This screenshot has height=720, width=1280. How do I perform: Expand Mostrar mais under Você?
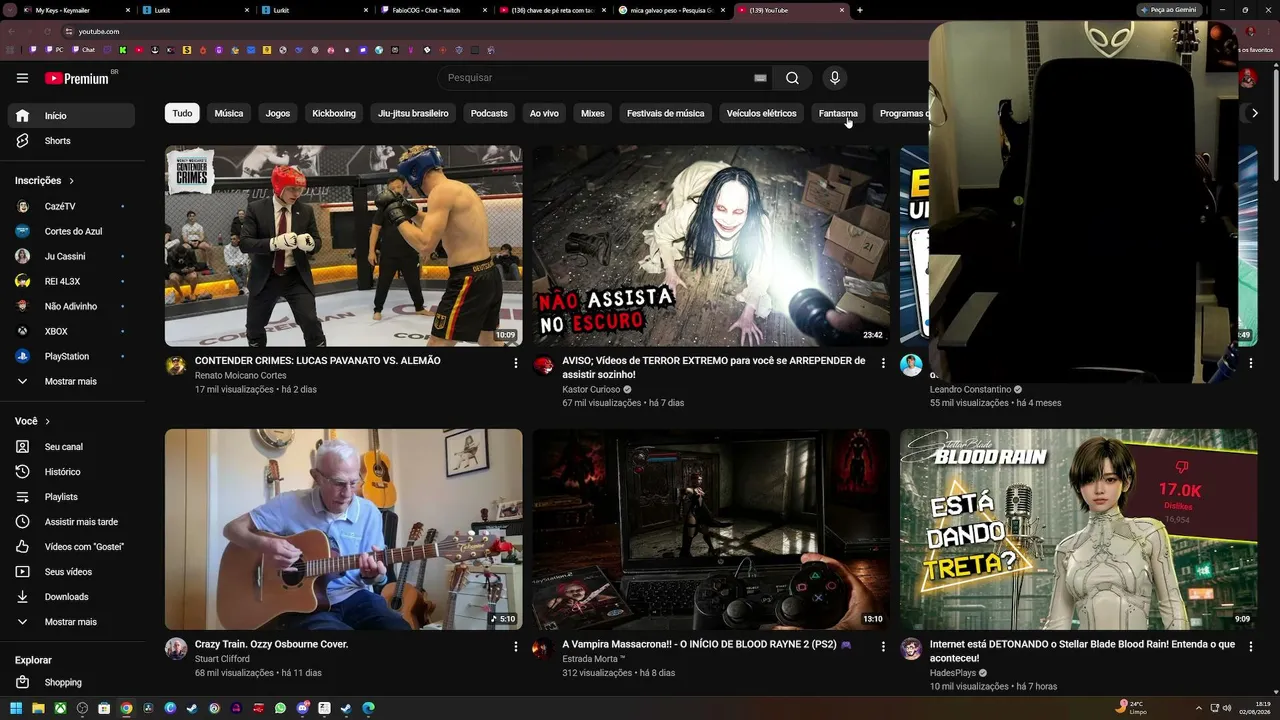click(x=71, y=622)
